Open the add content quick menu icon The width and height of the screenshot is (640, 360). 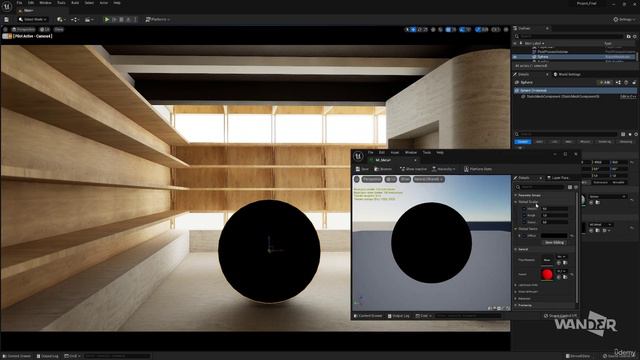pyautogui.click(x=61, y=19)
